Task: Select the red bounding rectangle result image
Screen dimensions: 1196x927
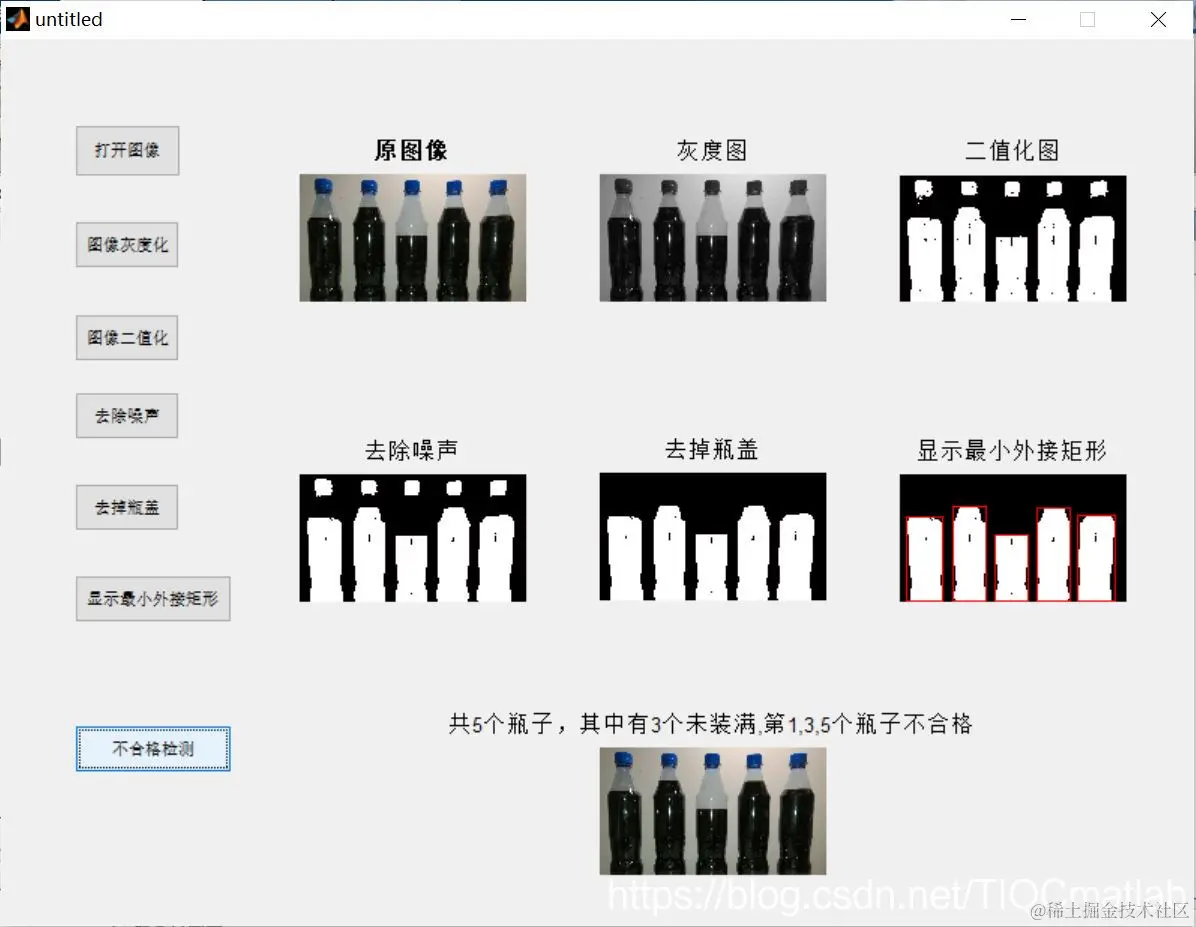Action: (x=1011, y=537)
